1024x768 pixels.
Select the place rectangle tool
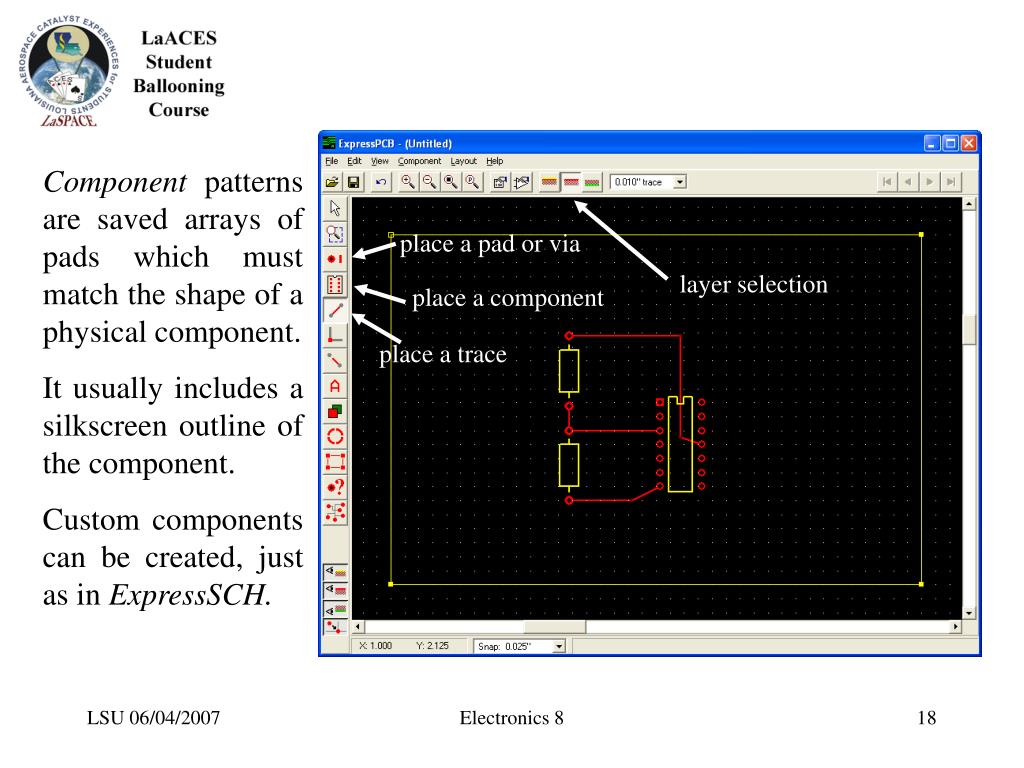point(335,462)
